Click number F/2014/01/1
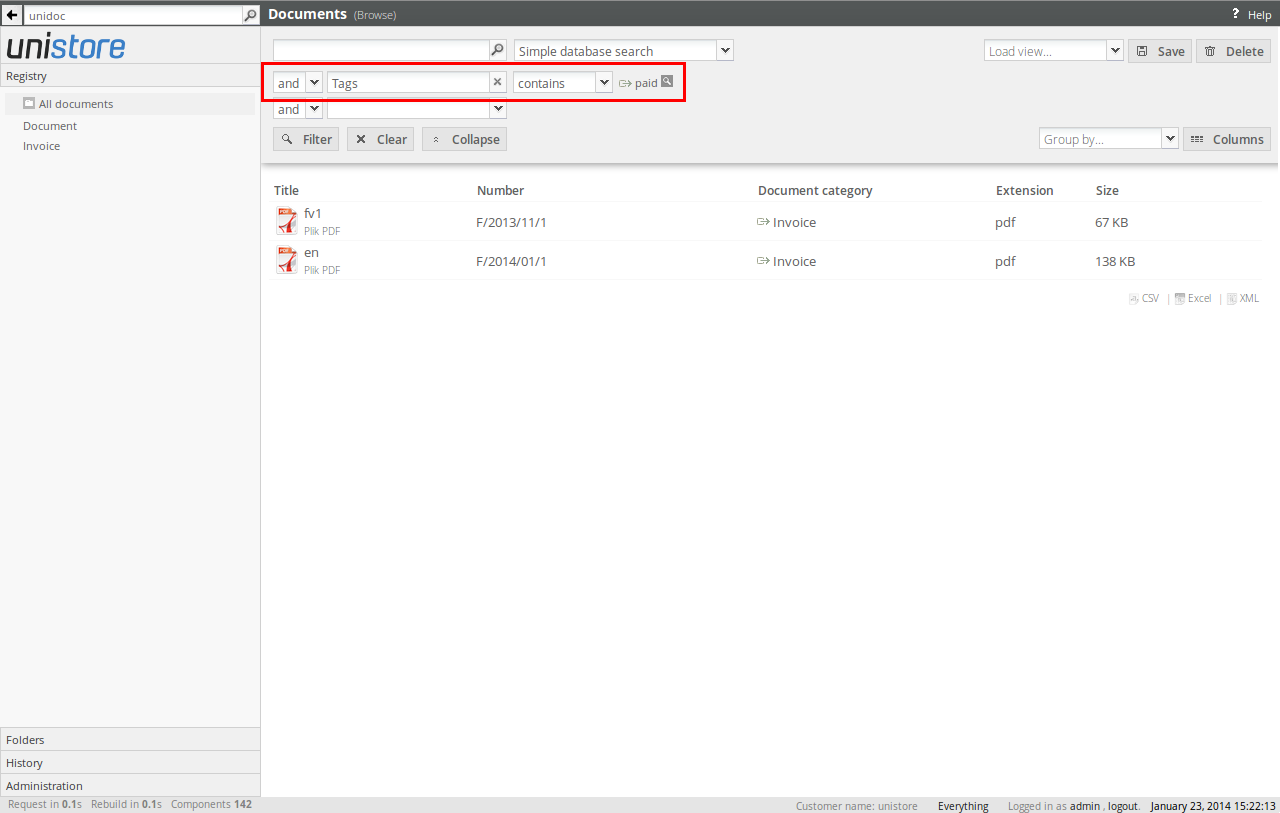The image size is (1280, 813). [x=511, y=261]
